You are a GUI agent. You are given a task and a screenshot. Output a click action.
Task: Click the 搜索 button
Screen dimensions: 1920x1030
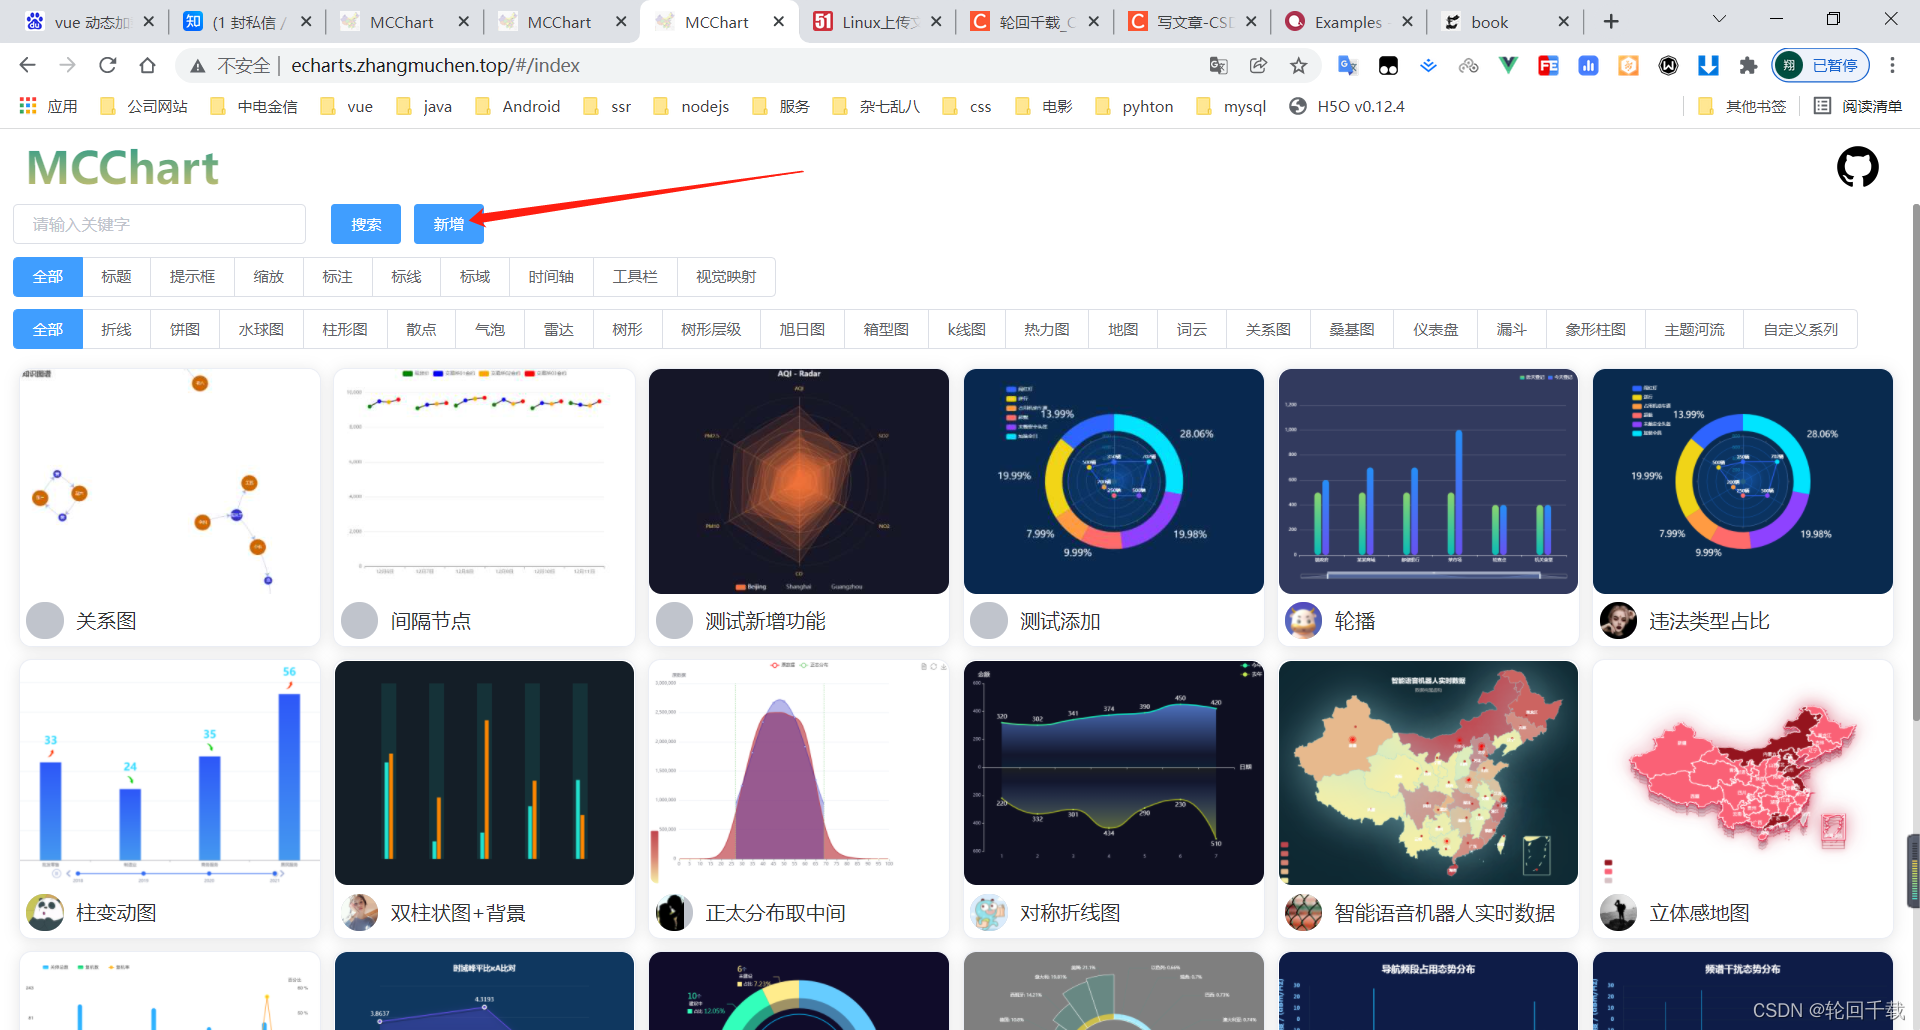366,224
